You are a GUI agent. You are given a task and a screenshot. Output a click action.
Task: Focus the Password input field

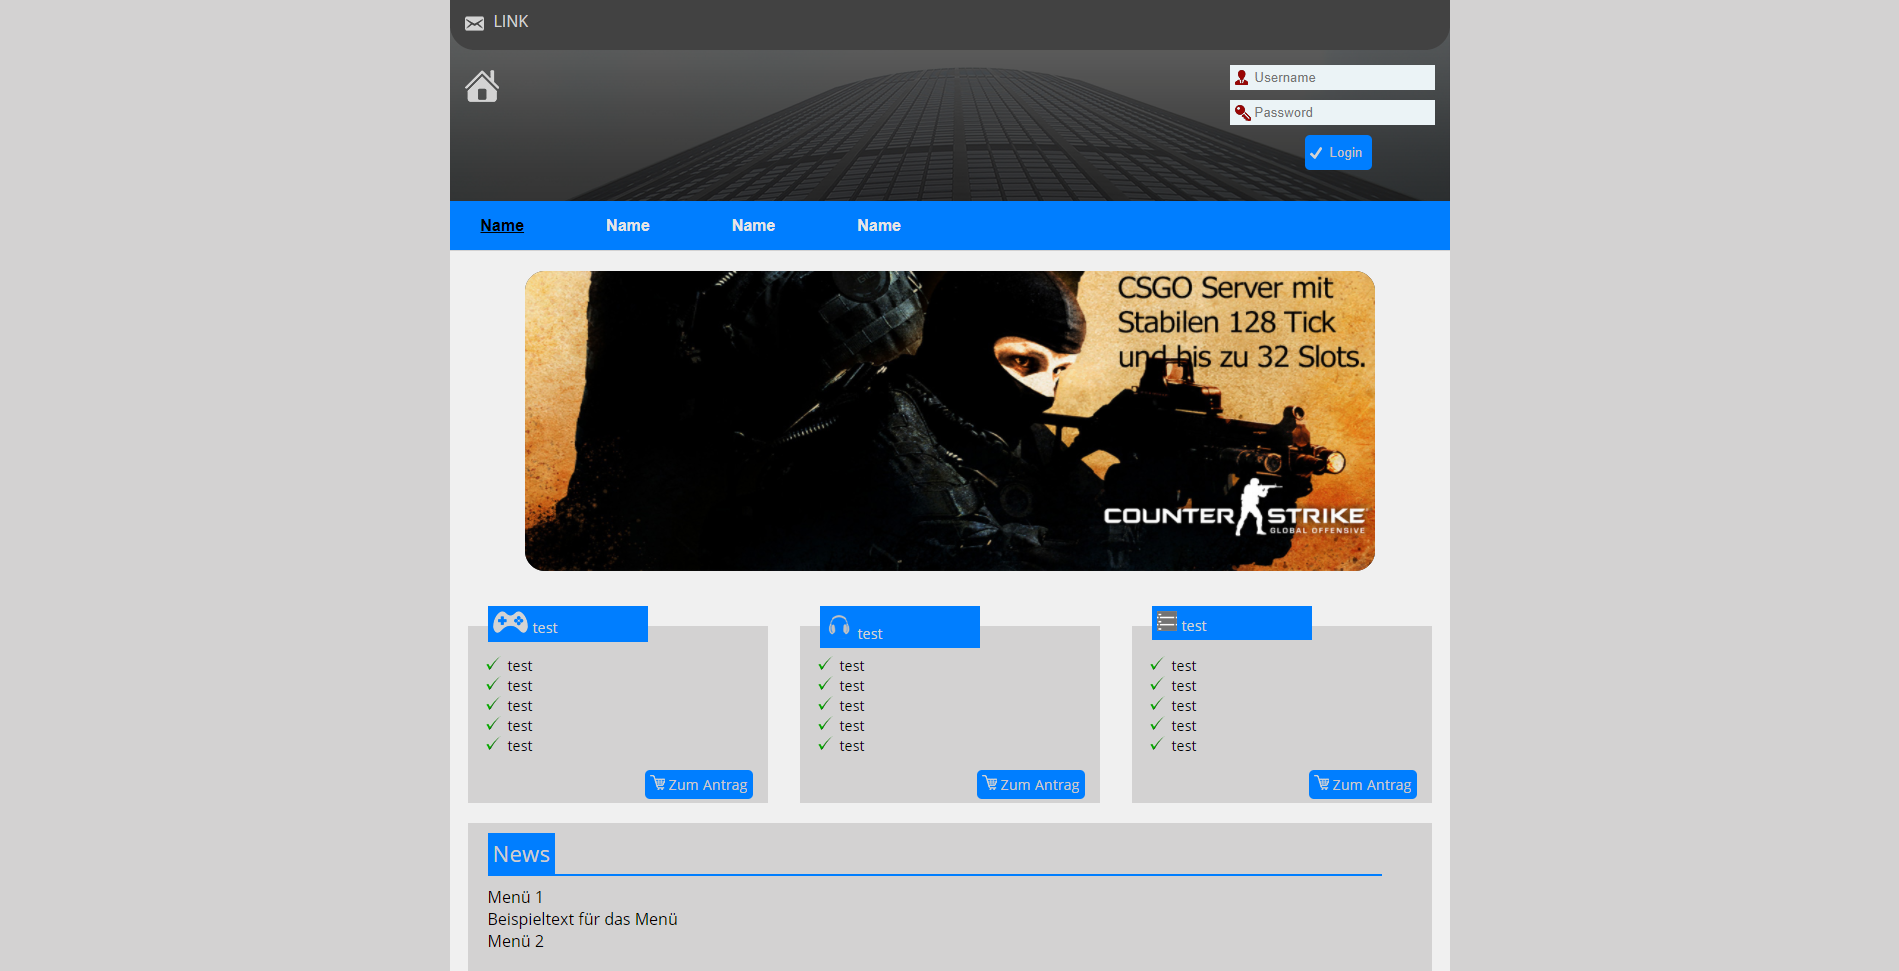(1340, 113)
